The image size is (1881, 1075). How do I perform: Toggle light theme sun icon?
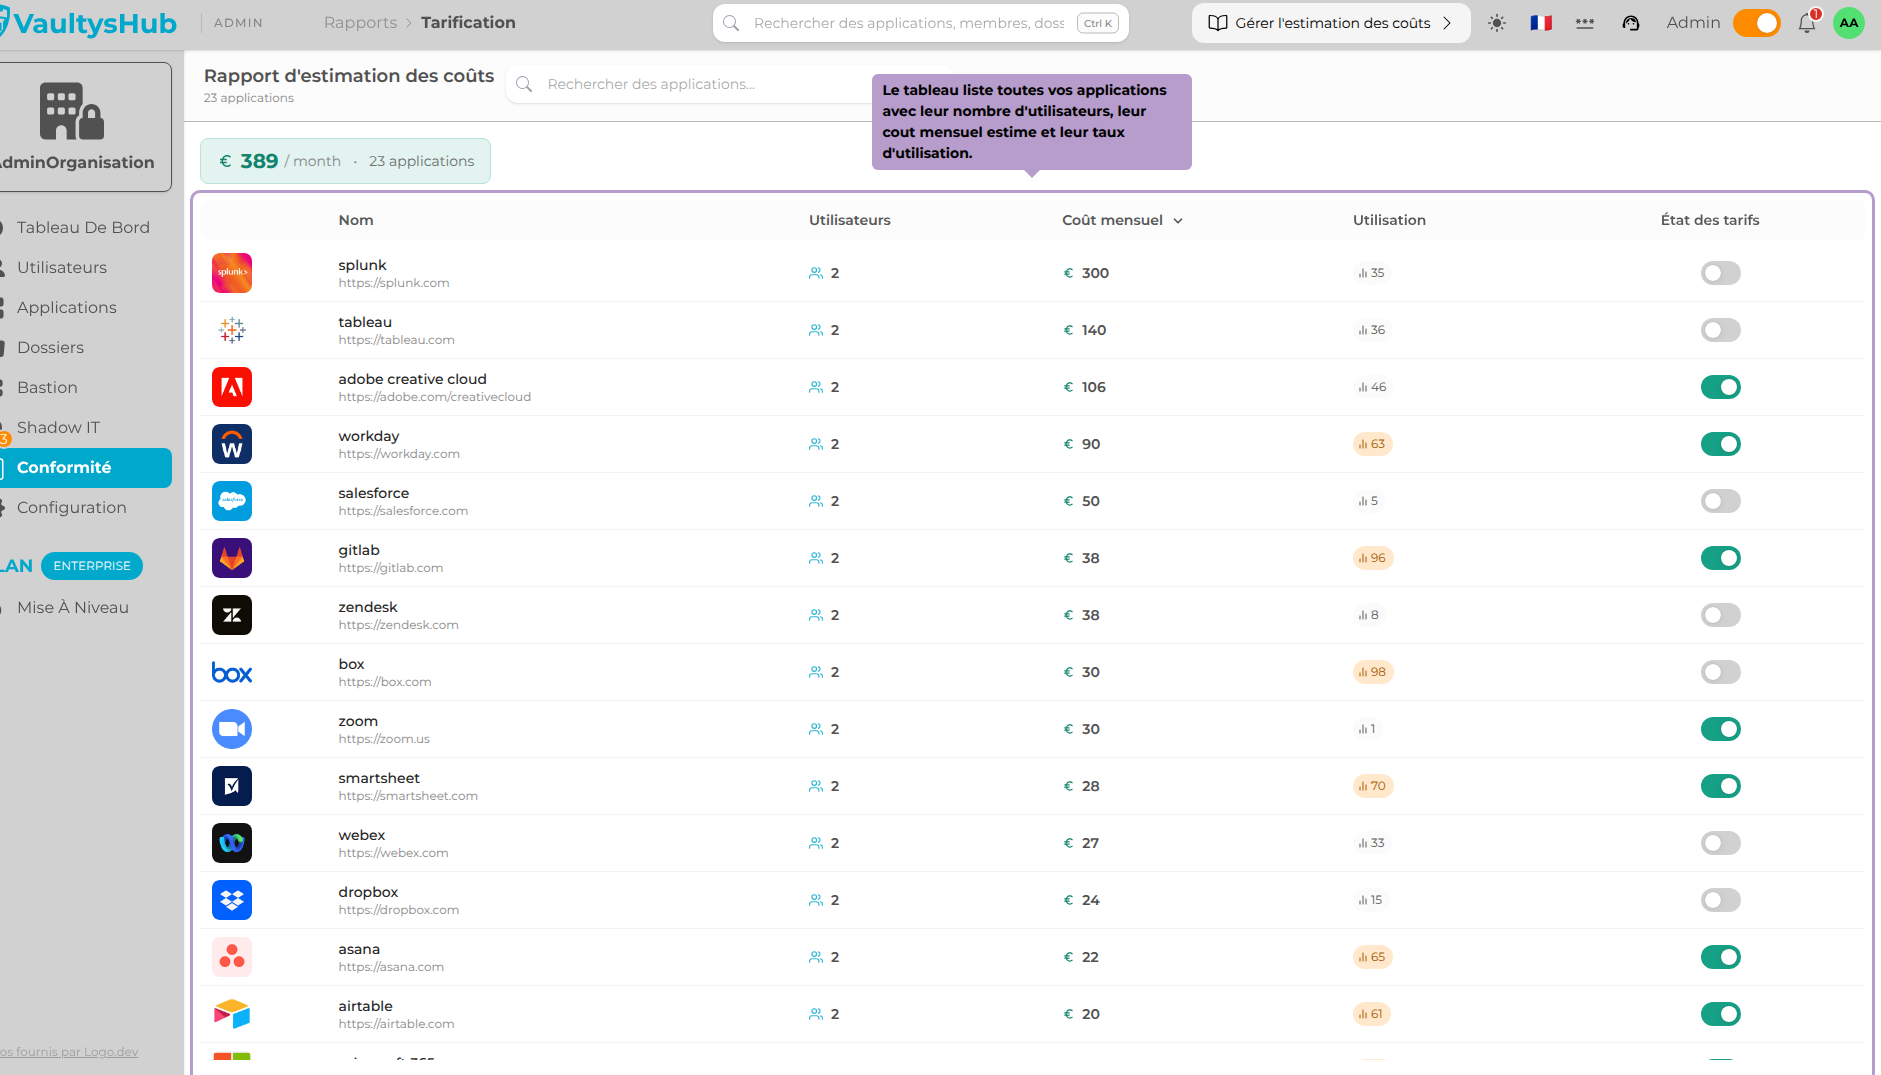pyautogui.click(x=1497, y=23)
